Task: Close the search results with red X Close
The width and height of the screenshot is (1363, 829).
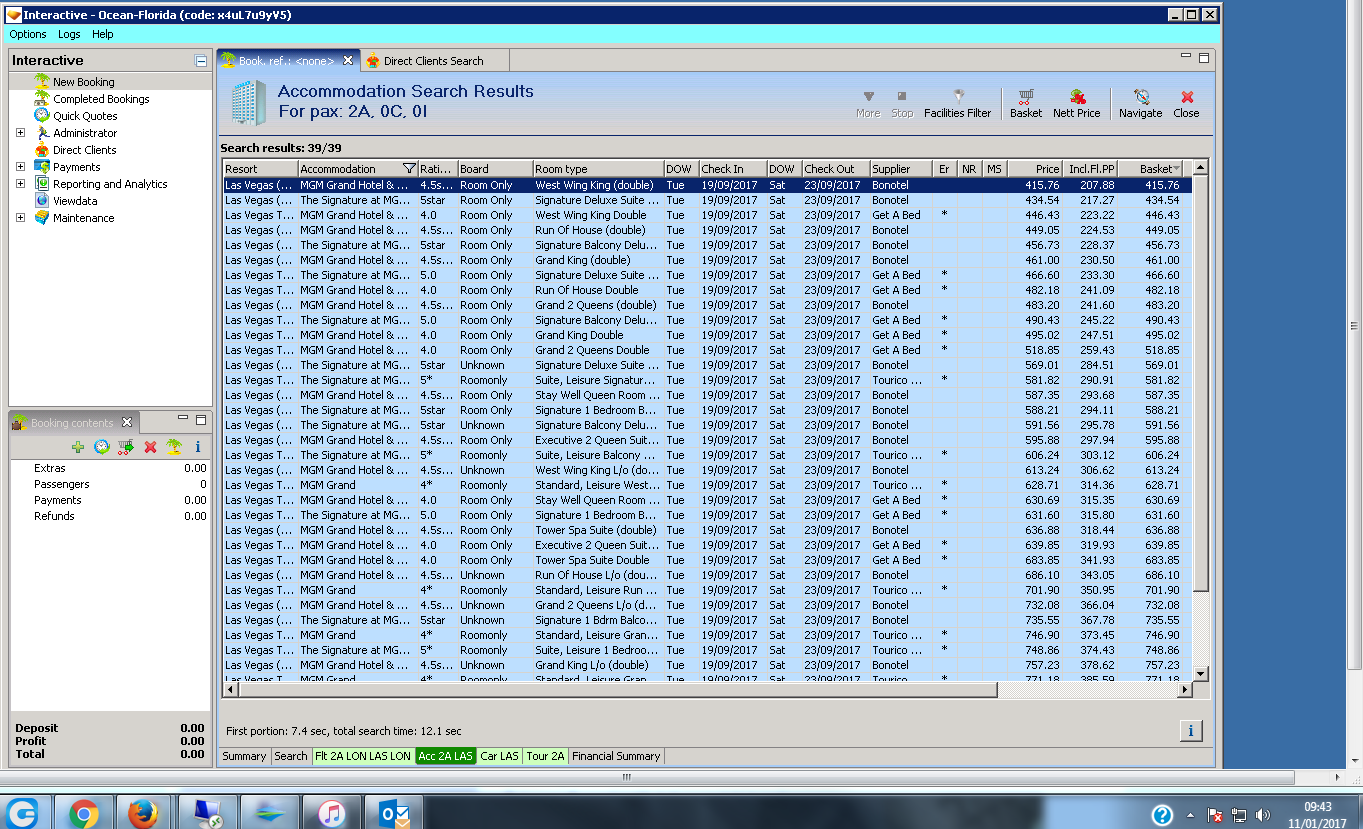Action: (x=1187, y=103)
